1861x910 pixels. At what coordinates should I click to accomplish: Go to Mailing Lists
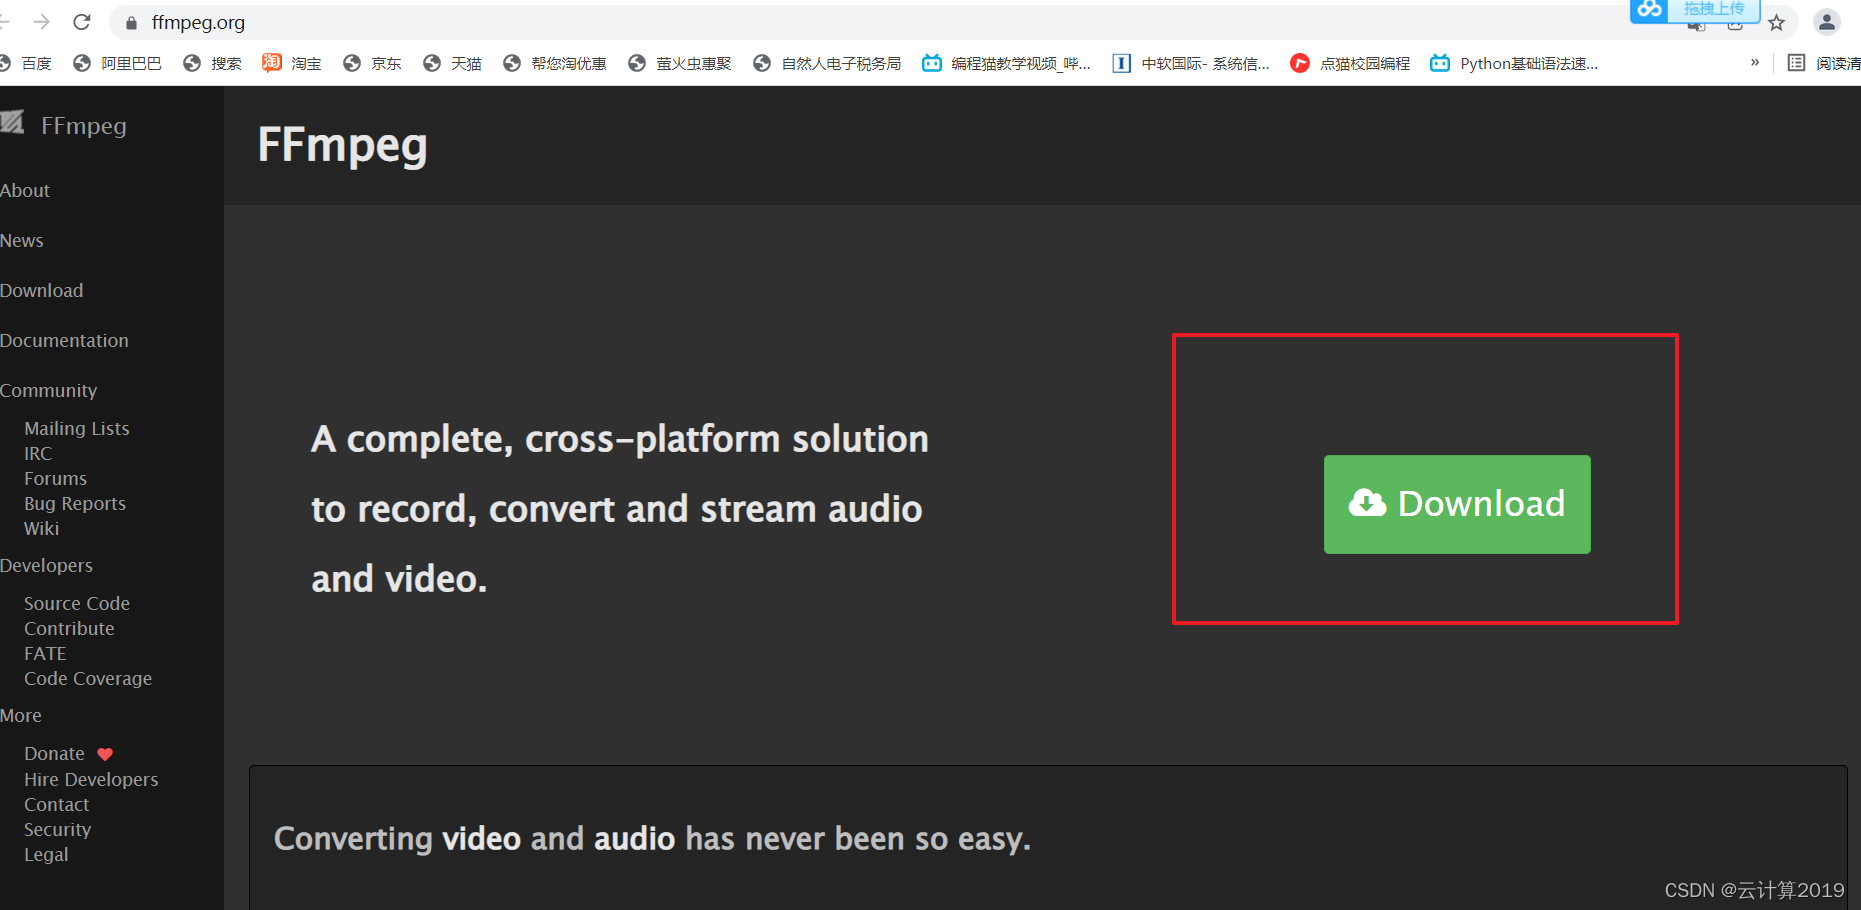[x=77, y=428]
